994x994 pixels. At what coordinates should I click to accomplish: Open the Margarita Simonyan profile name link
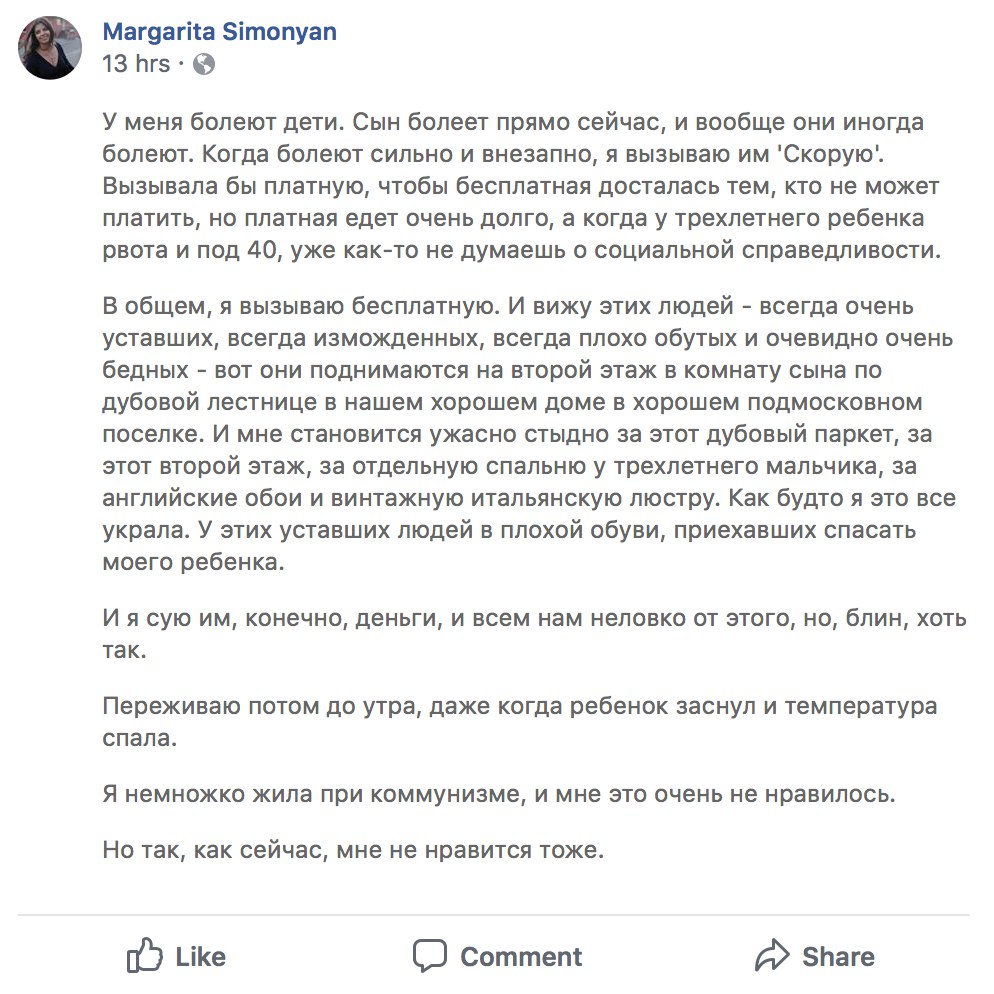pos(219,32)
